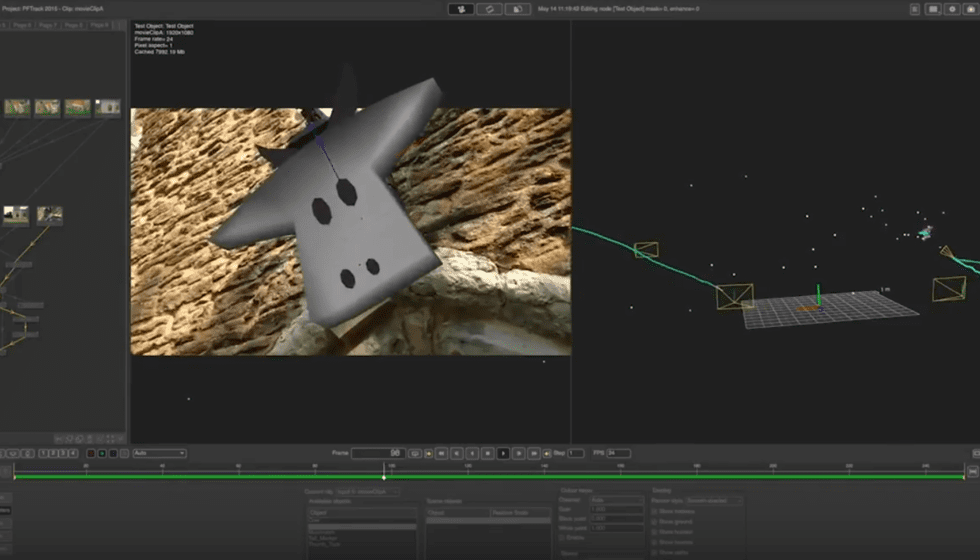Click the stop playback button
This screenshot has width=980, height=560.
point(488,453)
